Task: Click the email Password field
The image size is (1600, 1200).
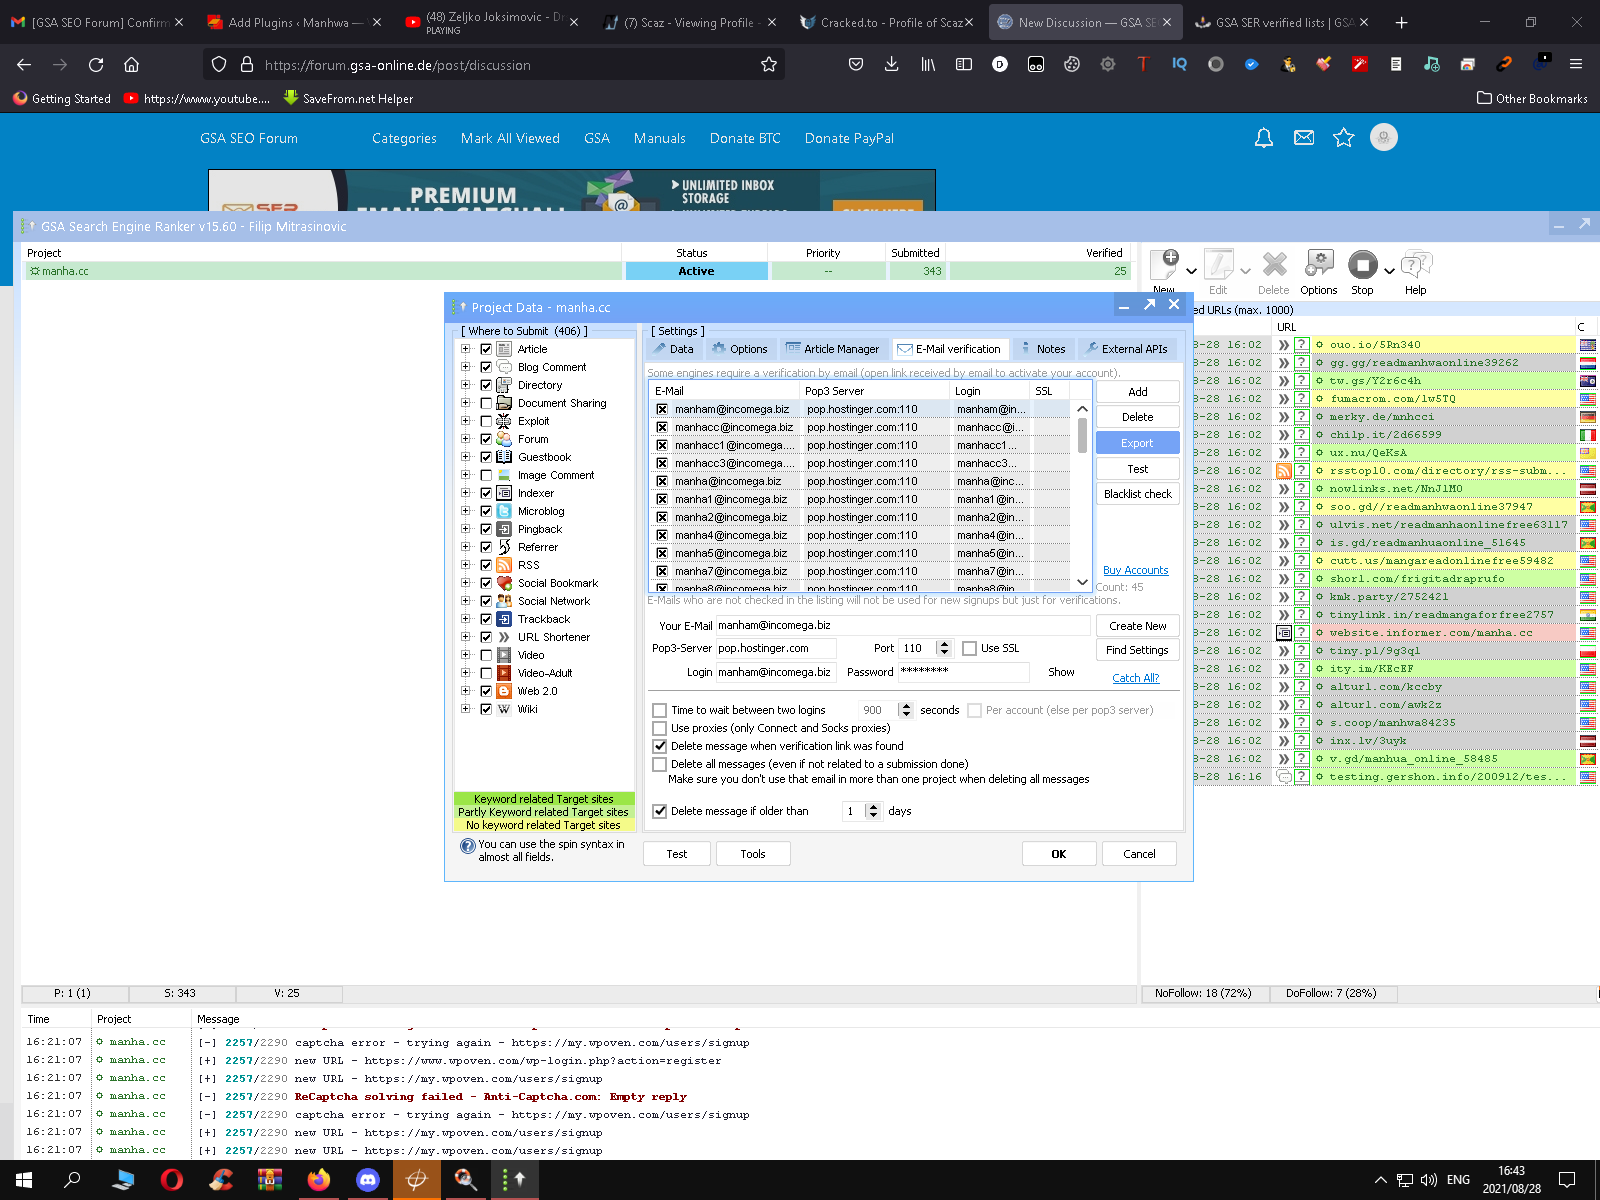Action: coord(963,672)
